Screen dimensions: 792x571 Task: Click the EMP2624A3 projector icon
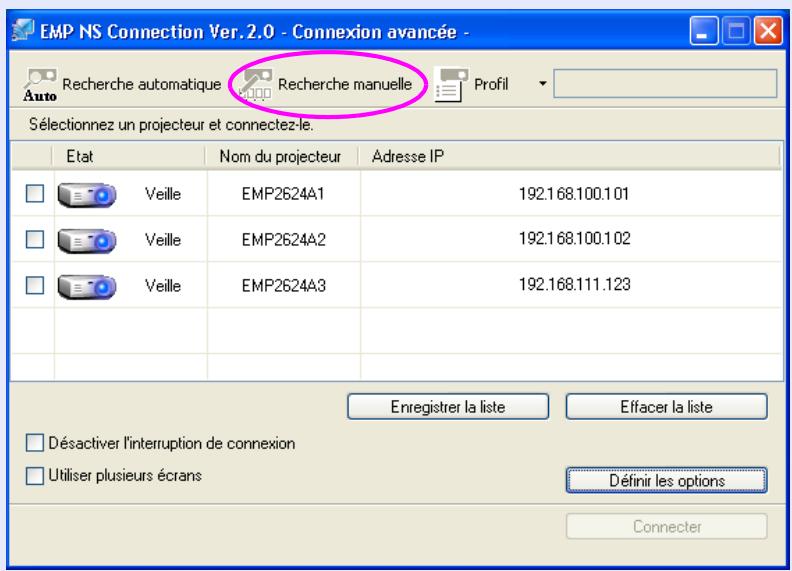pos(87,287)
